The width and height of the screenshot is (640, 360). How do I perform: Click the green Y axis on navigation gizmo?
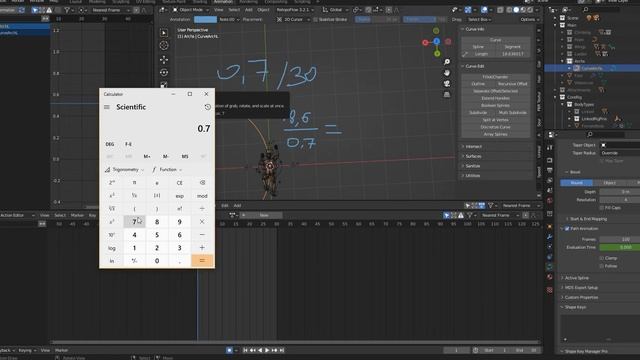point(437,53)
